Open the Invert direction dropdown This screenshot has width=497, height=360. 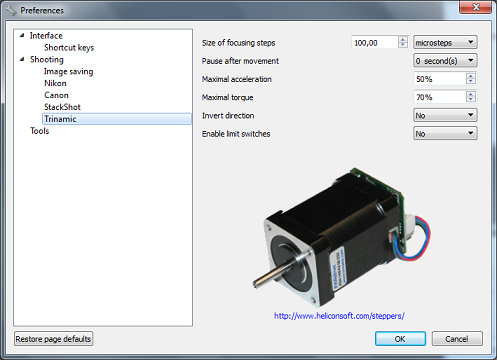click(x=445, y=115)
